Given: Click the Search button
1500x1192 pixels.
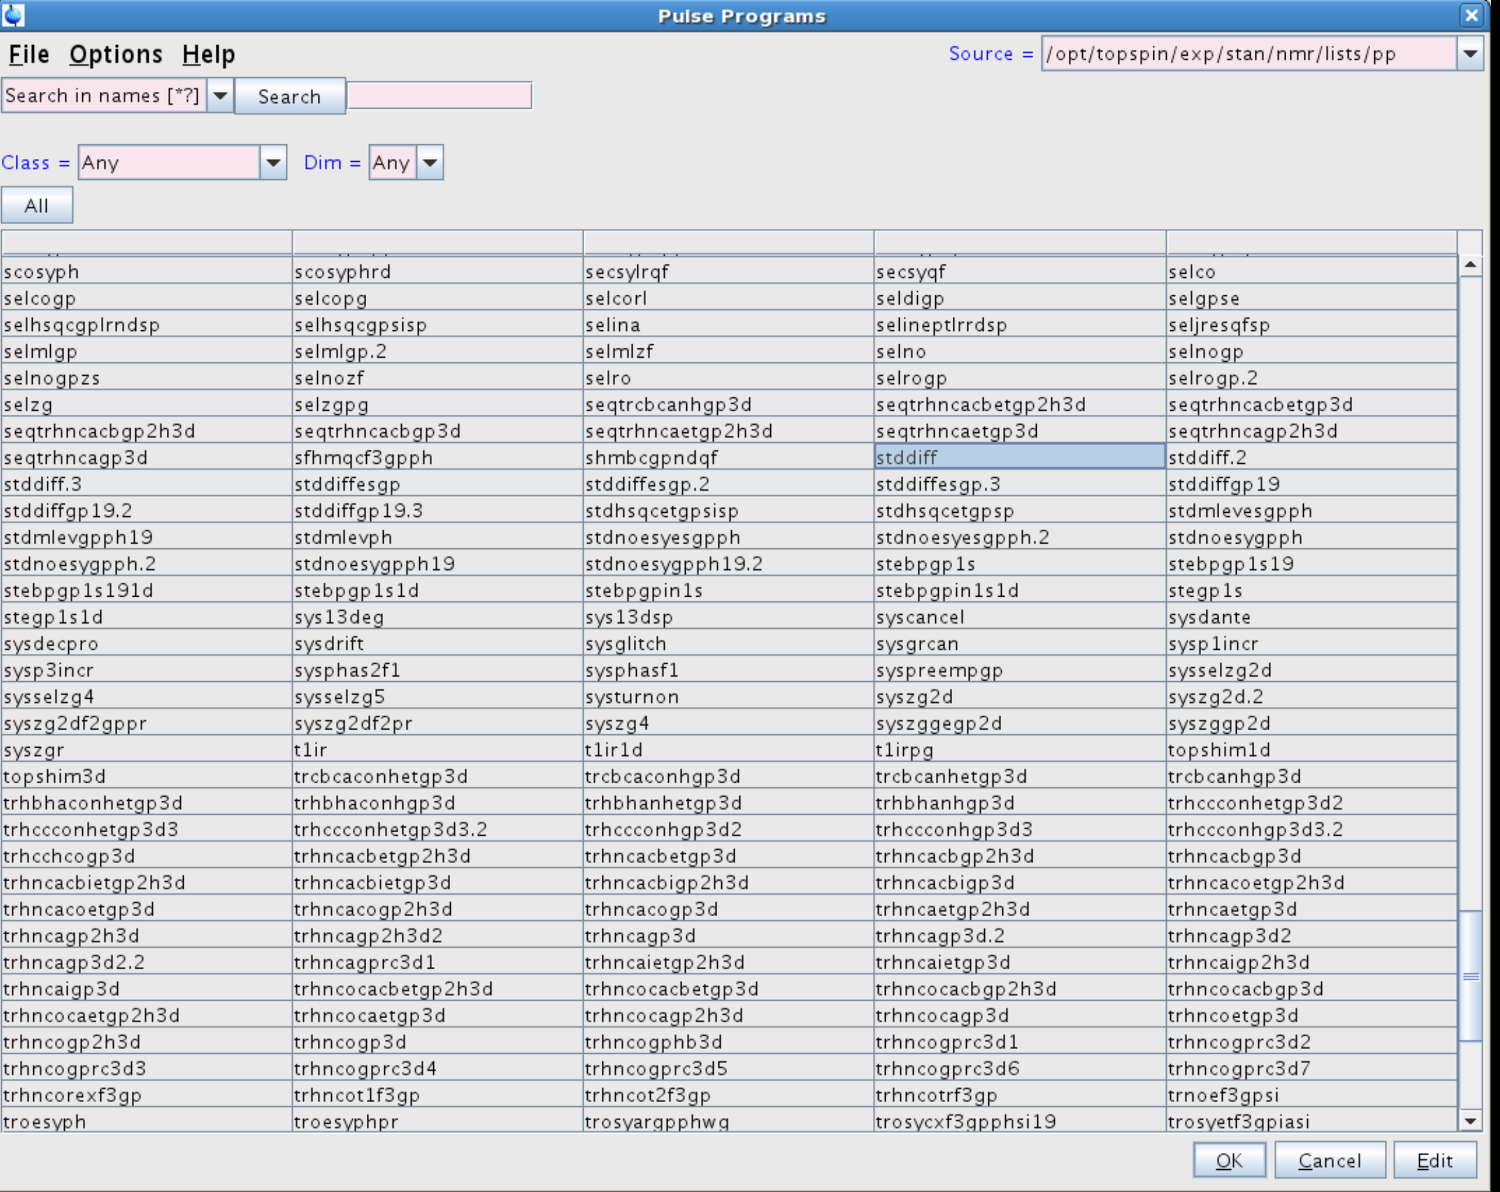Looking at the screenshot, I should coord(289,97).
